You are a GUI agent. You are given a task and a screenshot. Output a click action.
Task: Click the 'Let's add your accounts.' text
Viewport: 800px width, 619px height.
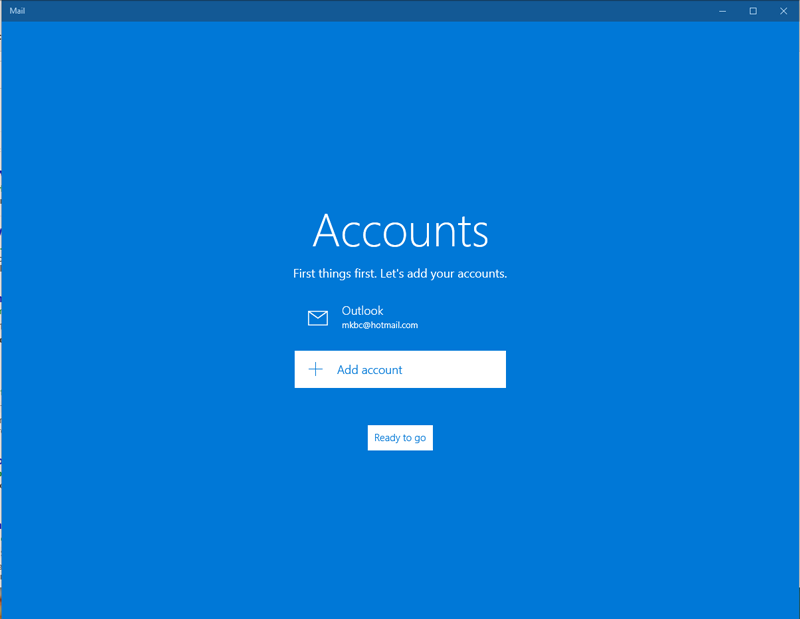point(443,274)
